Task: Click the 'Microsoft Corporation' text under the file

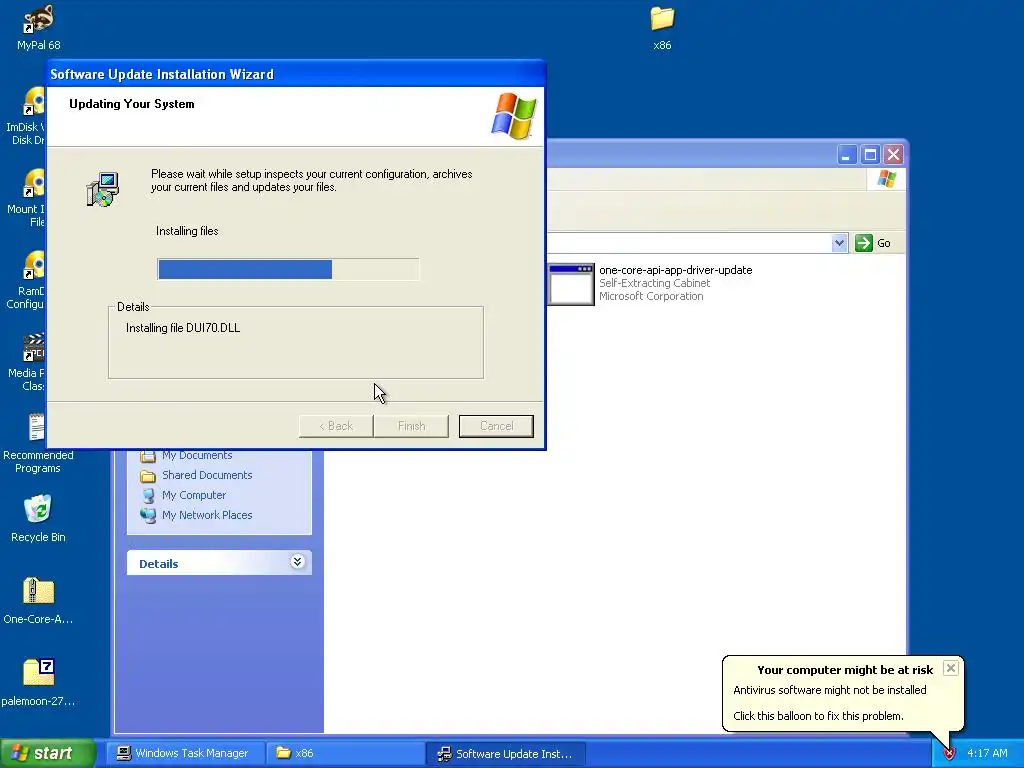Action: (651, 296)
